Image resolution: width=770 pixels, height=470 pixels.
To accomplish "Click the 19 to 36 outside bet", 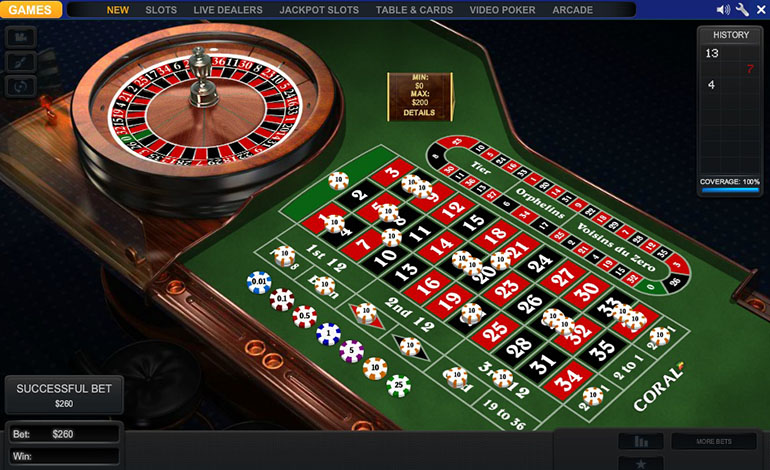I will [x=504, y=415].
